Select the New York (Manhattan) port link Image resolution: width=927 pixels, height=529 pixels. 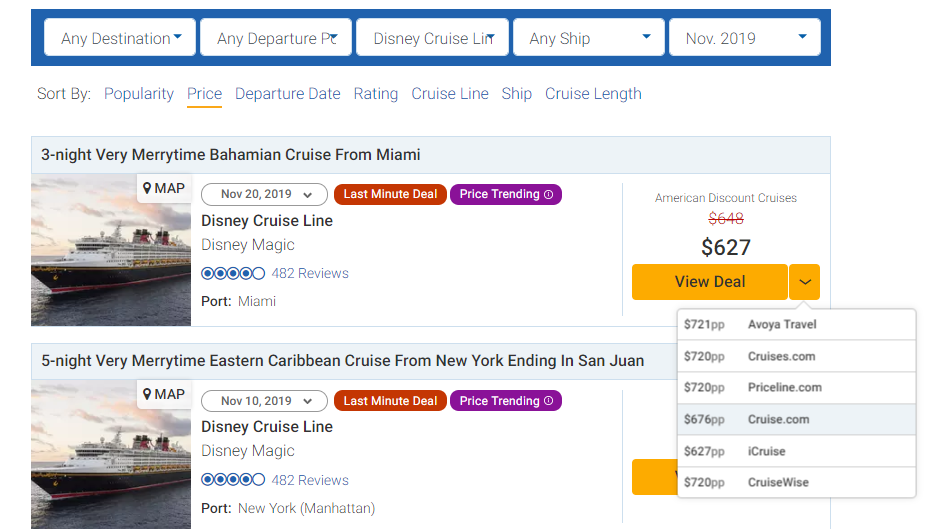[306, 508]
